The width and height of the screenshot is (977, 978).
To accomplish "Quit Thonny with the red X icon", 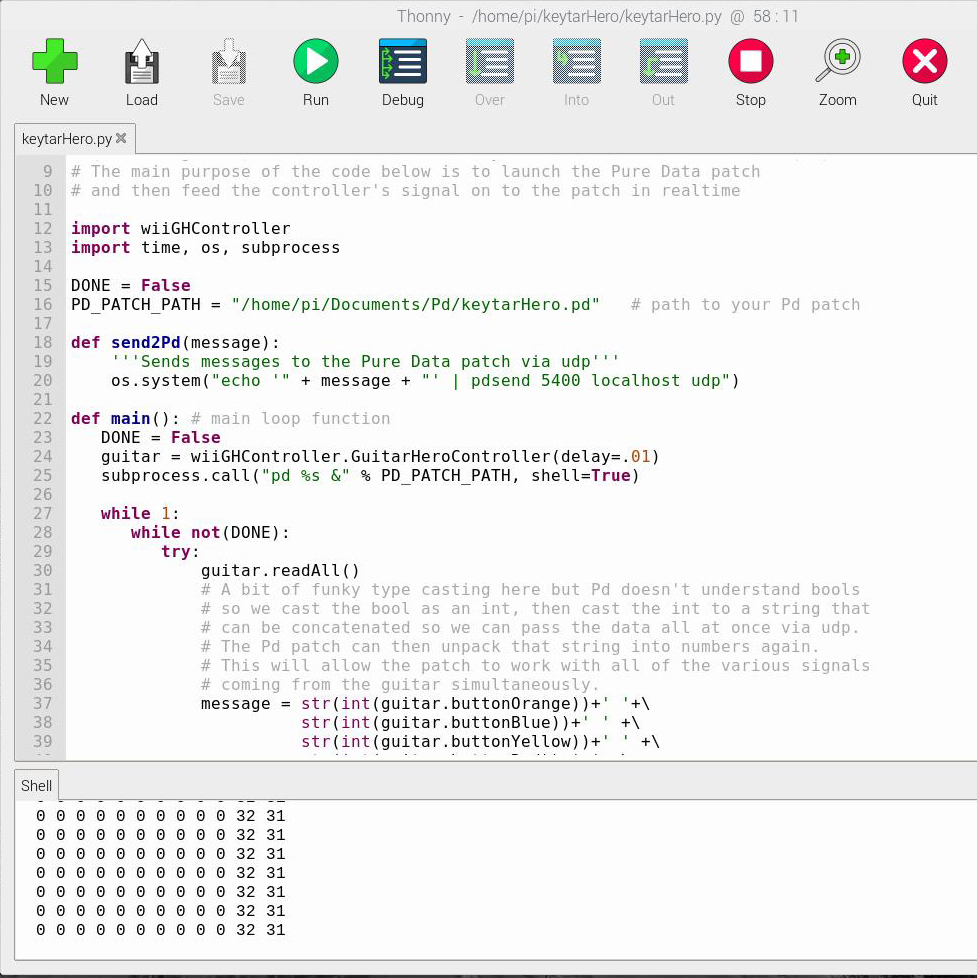I will 925,61.
